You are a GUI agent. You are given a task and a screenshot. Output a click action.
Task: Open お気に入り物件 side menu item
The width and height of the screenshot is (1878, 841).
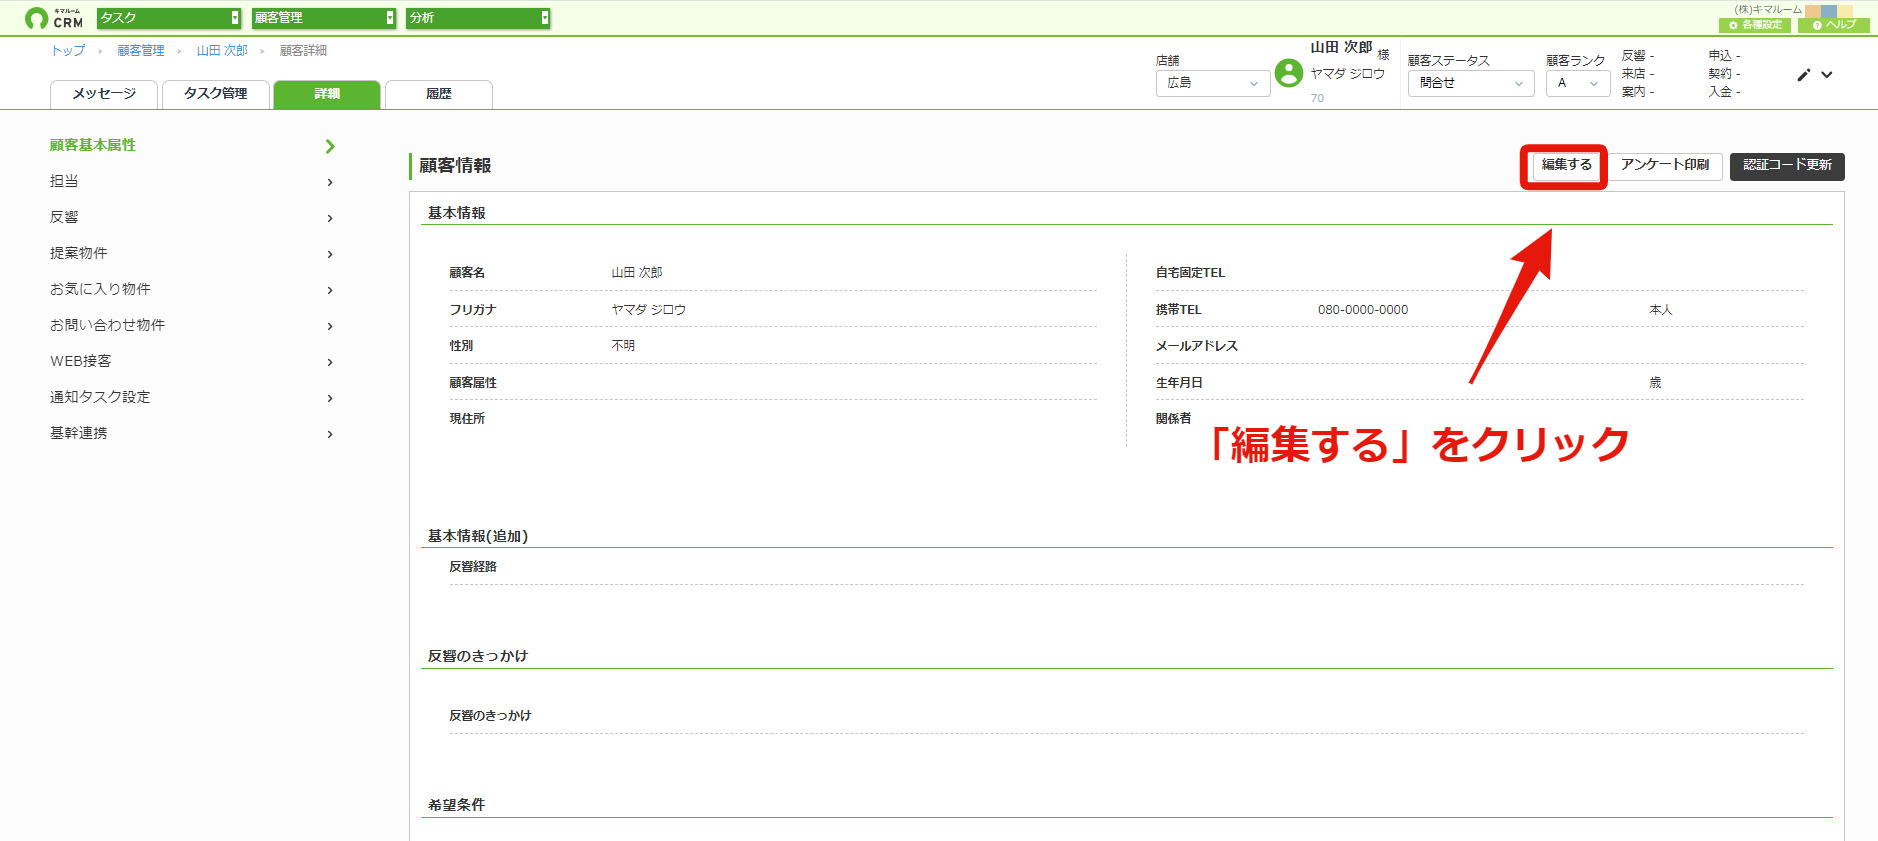[x=100, y=289]
